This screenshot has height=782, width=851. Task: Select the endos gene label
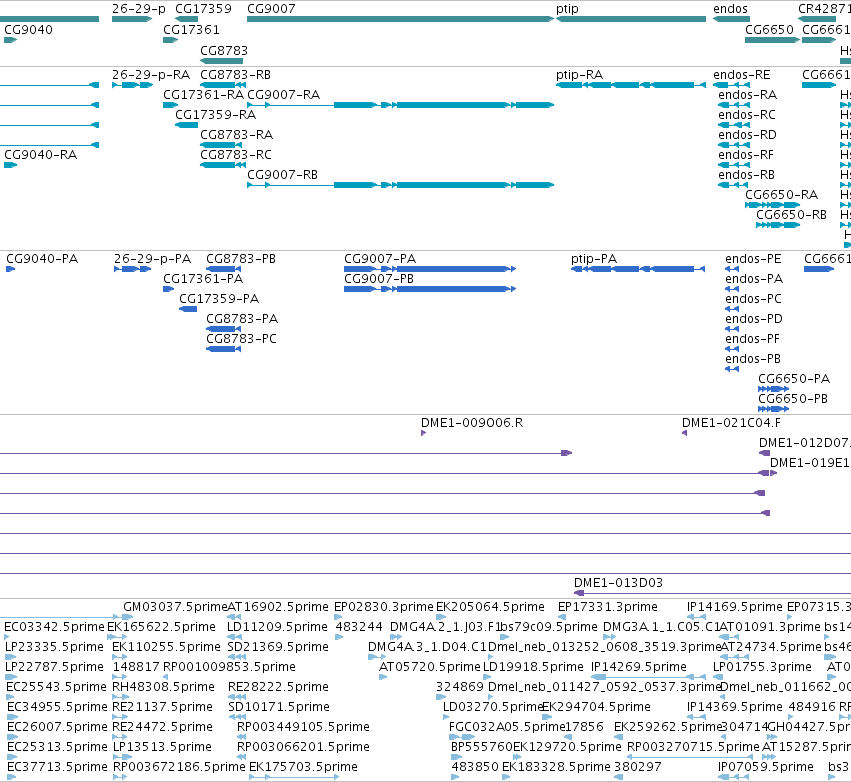tap(731, 9)
